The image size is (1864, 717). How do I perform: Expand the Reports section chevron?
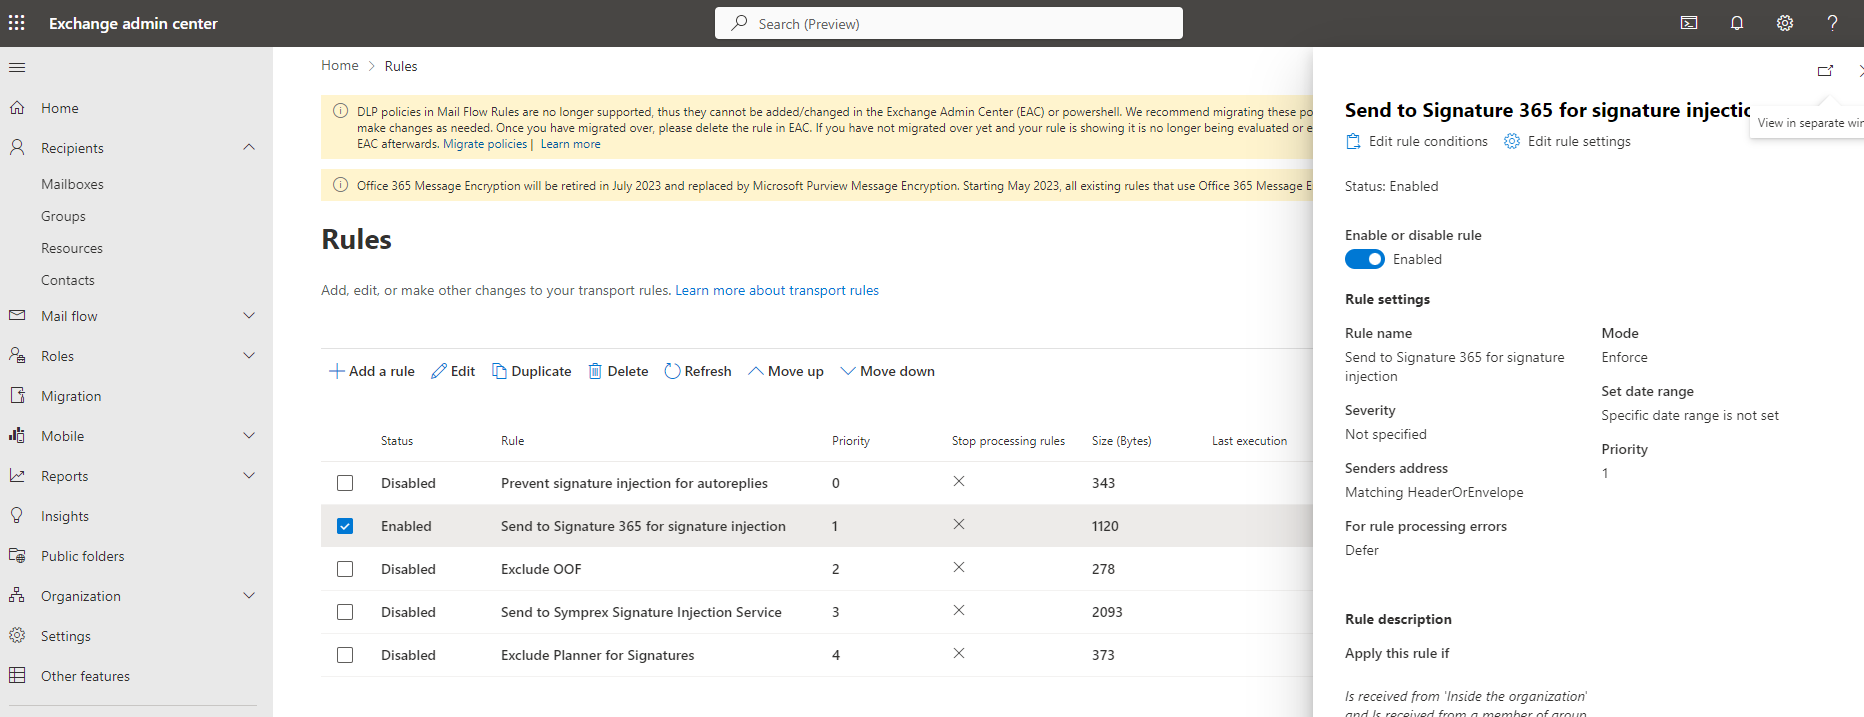249,475
